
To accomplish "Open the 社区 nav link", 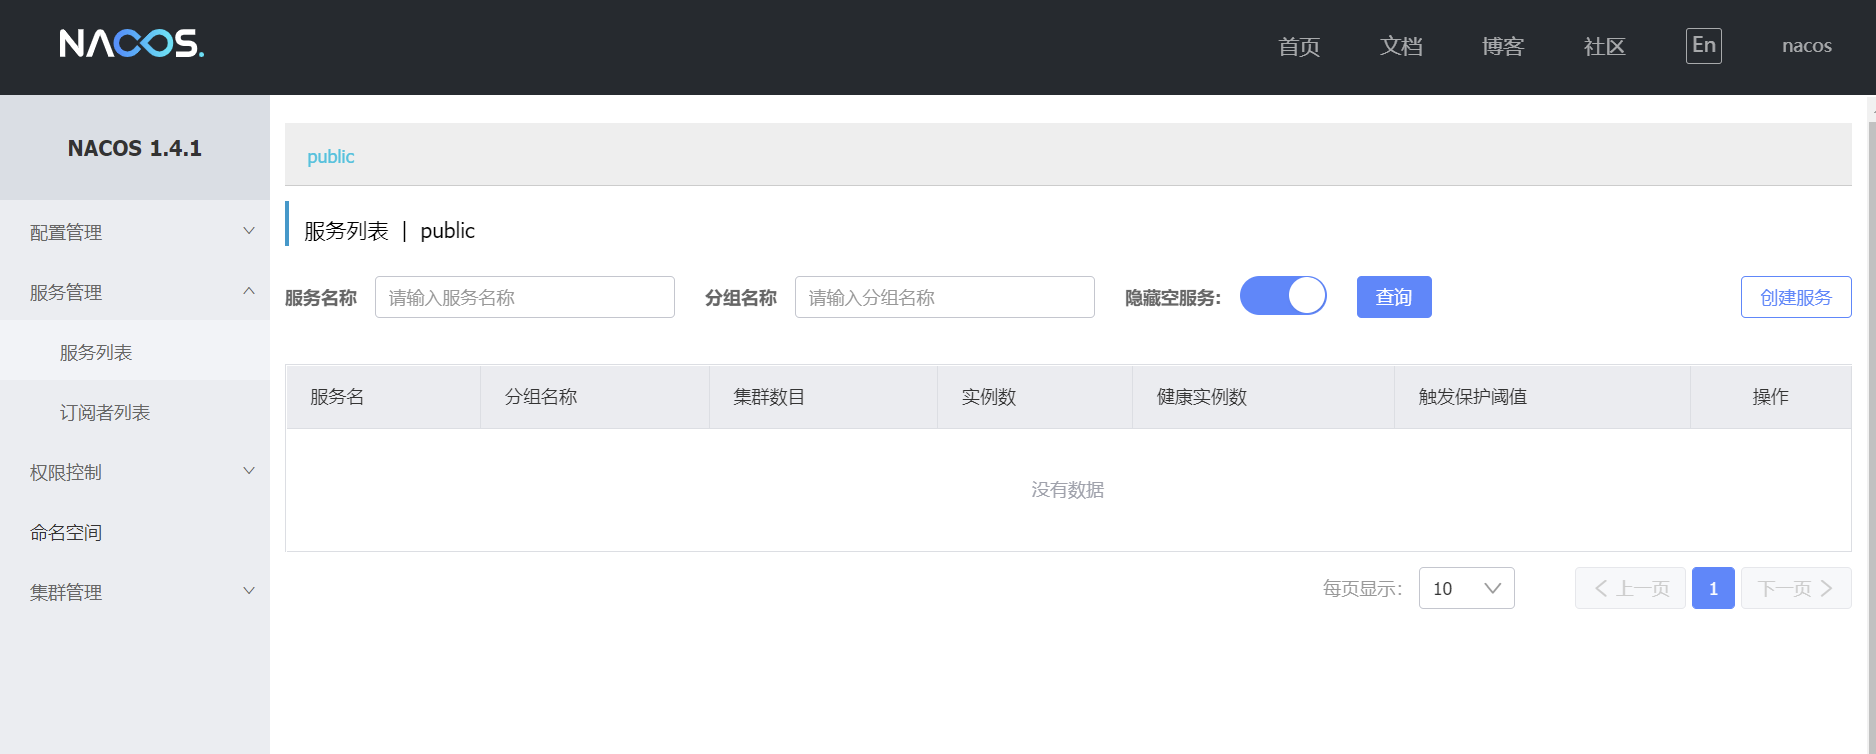I will click(x=1605, y=47).
